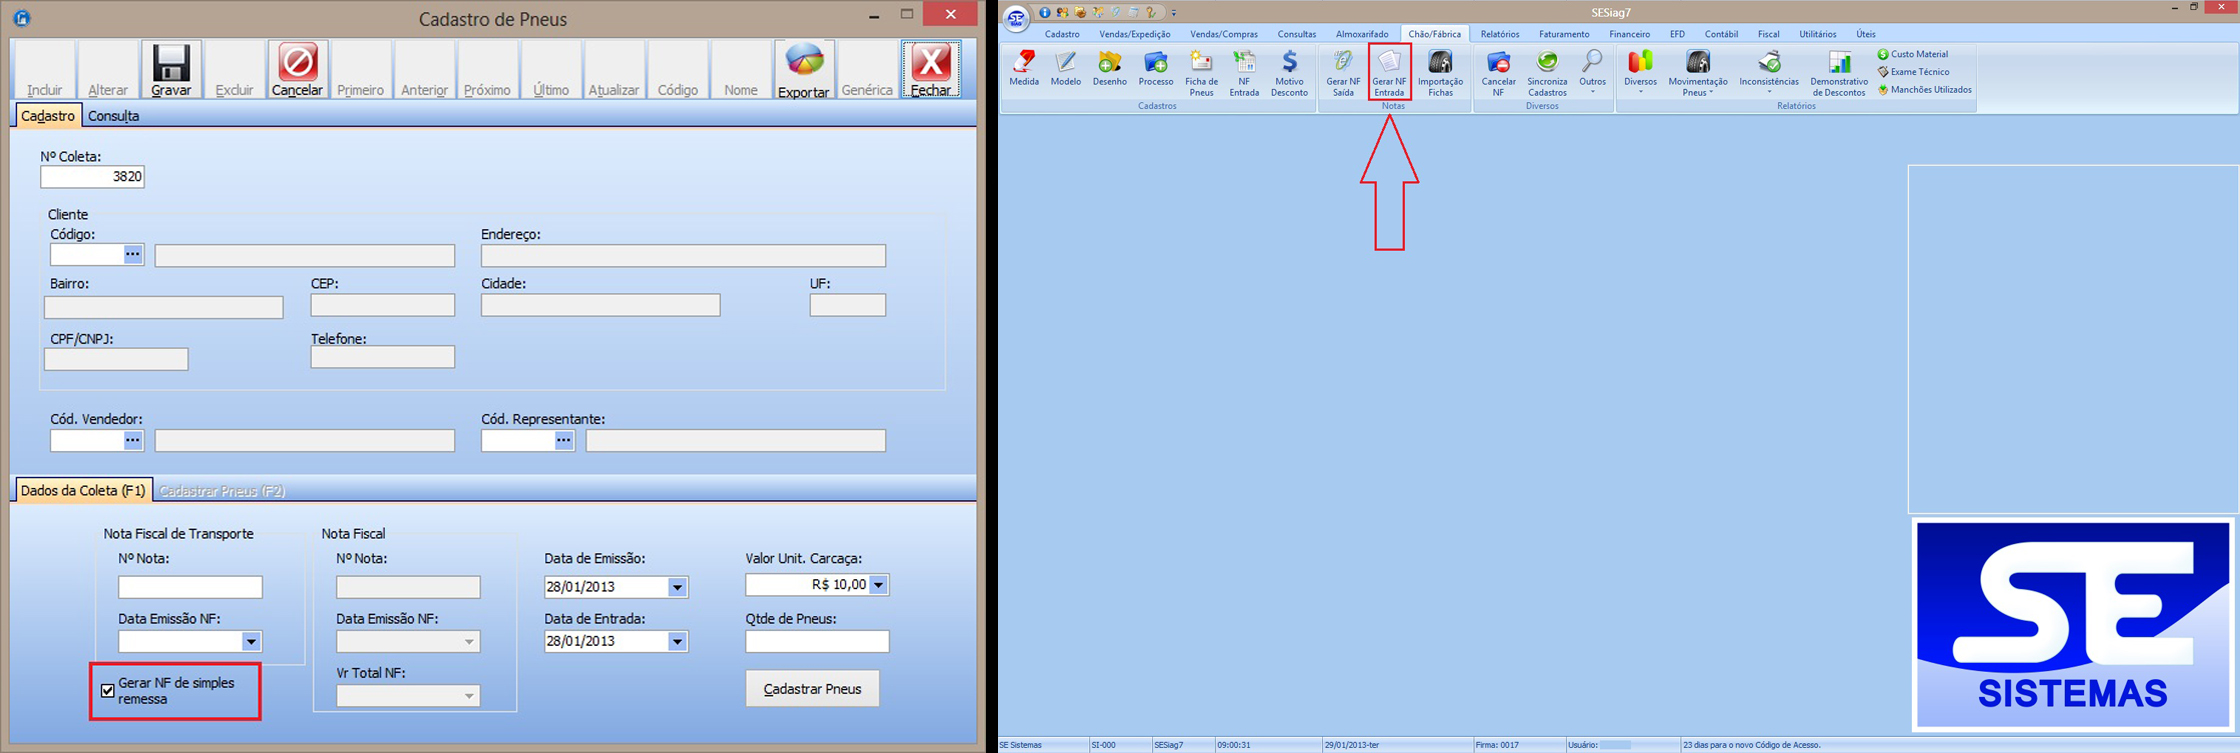Open the Faturamento ribbon tab

[1563, 34]
